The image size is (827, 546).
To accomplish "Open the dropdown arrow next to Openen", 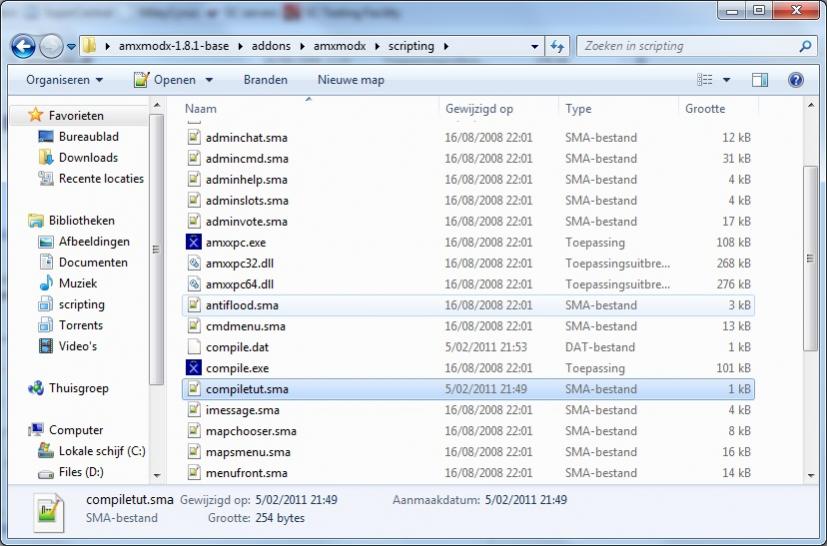I will [209, 80].
